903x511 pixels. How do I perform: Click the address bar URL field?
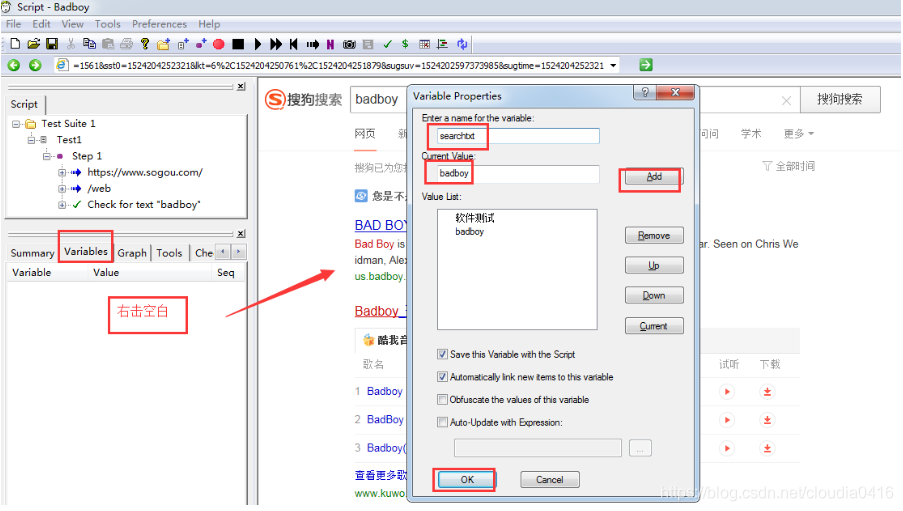(x=339, y=65)
